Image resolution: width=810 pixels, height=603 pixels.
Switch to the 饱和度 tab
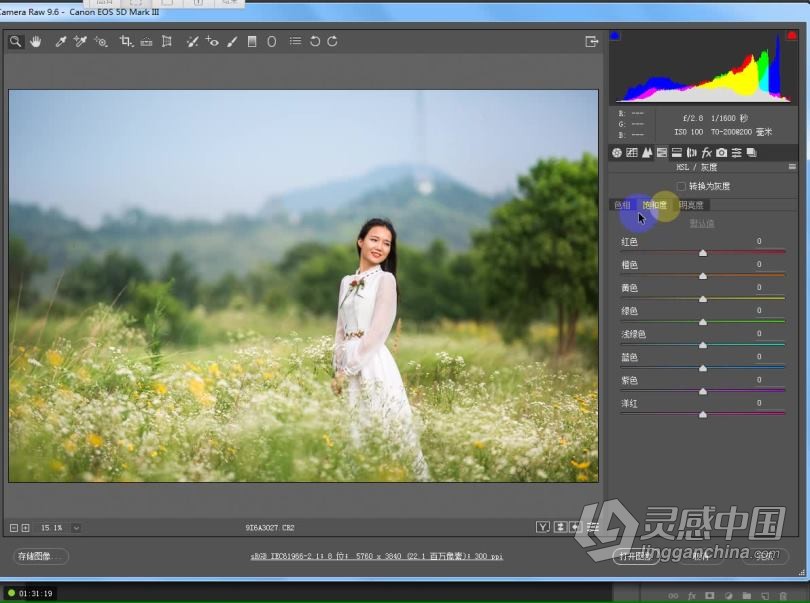655,205
